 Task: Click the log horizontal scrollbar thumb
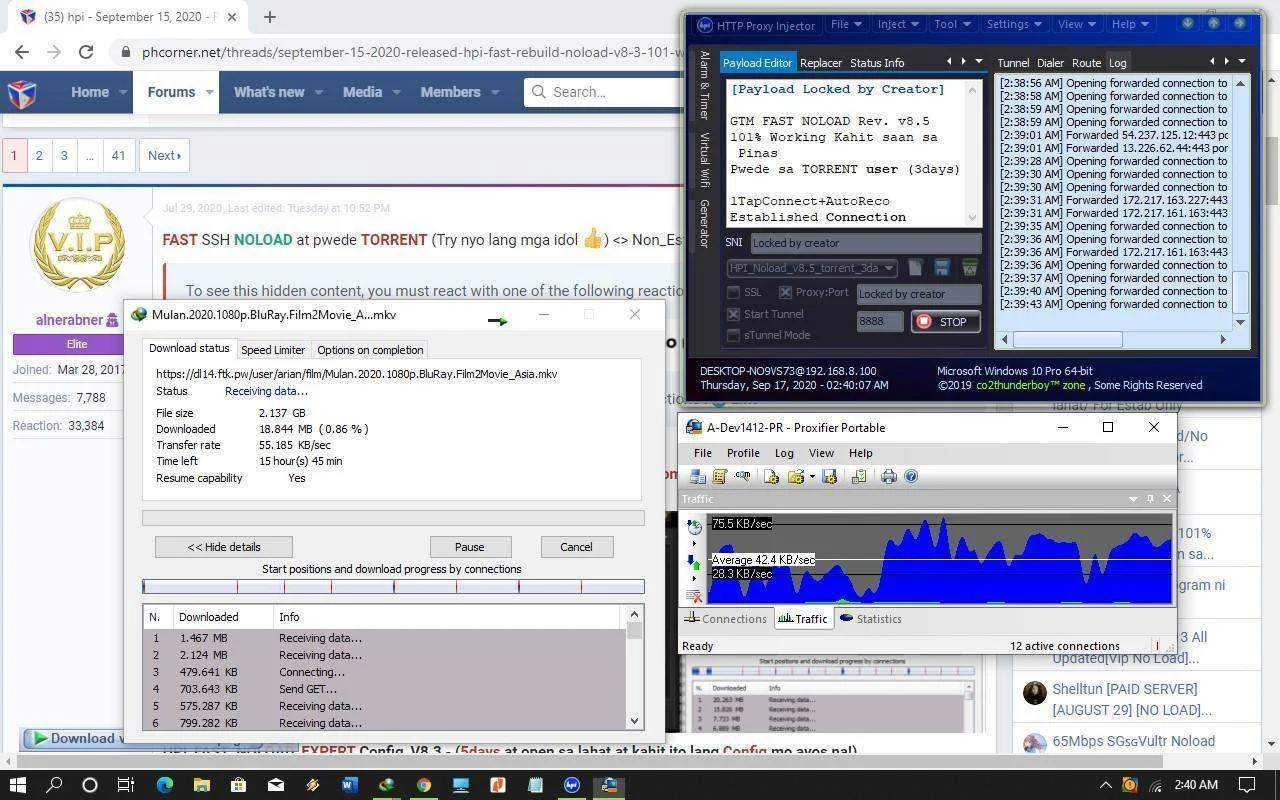(1068, 340)
